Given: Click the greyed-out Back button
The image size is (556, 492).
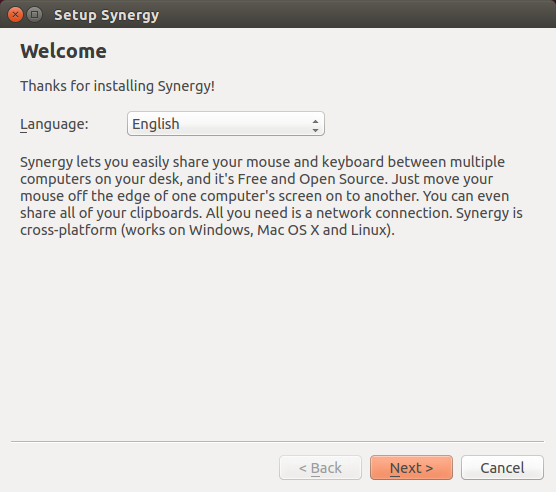Looking at the screenshot, I should tap(320, 468).
